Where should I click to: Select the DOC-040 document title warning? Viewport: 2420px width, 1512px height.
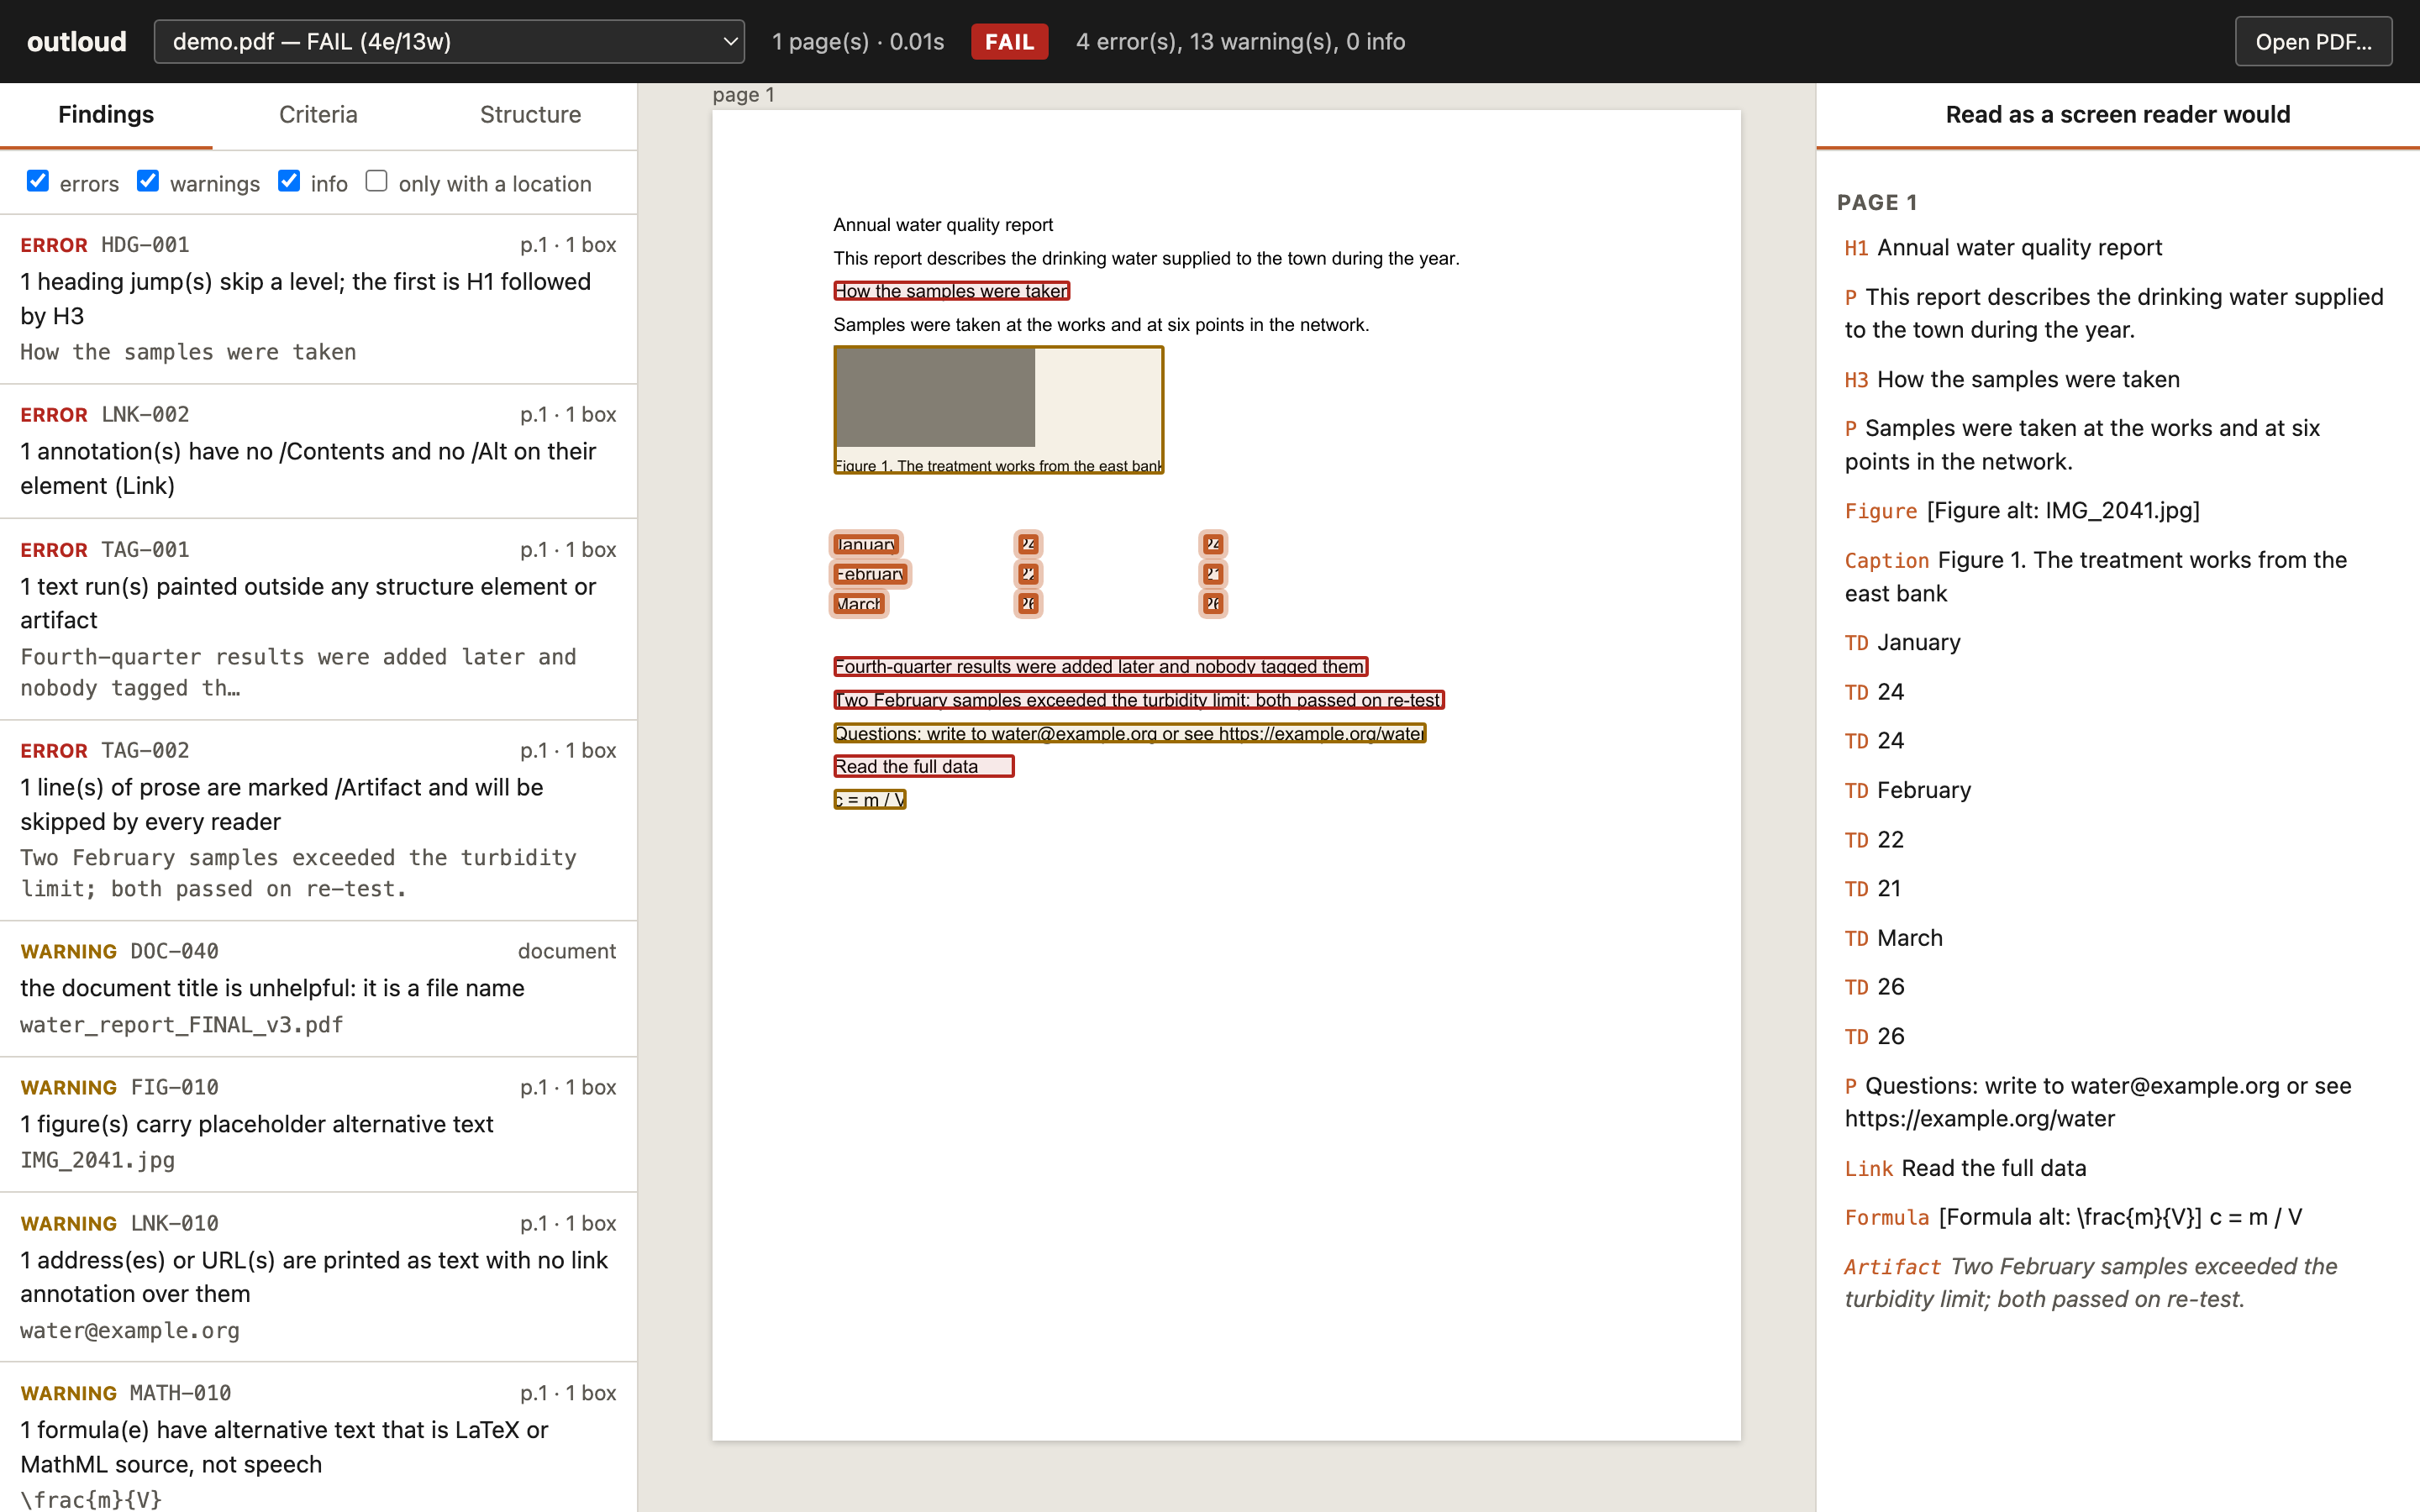[x=318, y=988]
